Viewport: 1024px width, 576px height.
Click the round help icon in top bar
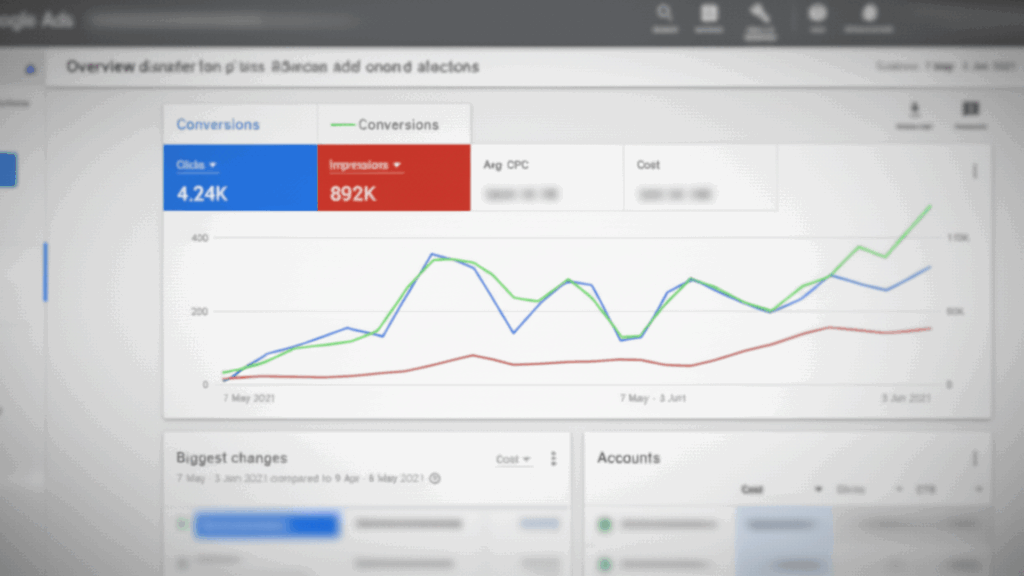tap(817, 14)
